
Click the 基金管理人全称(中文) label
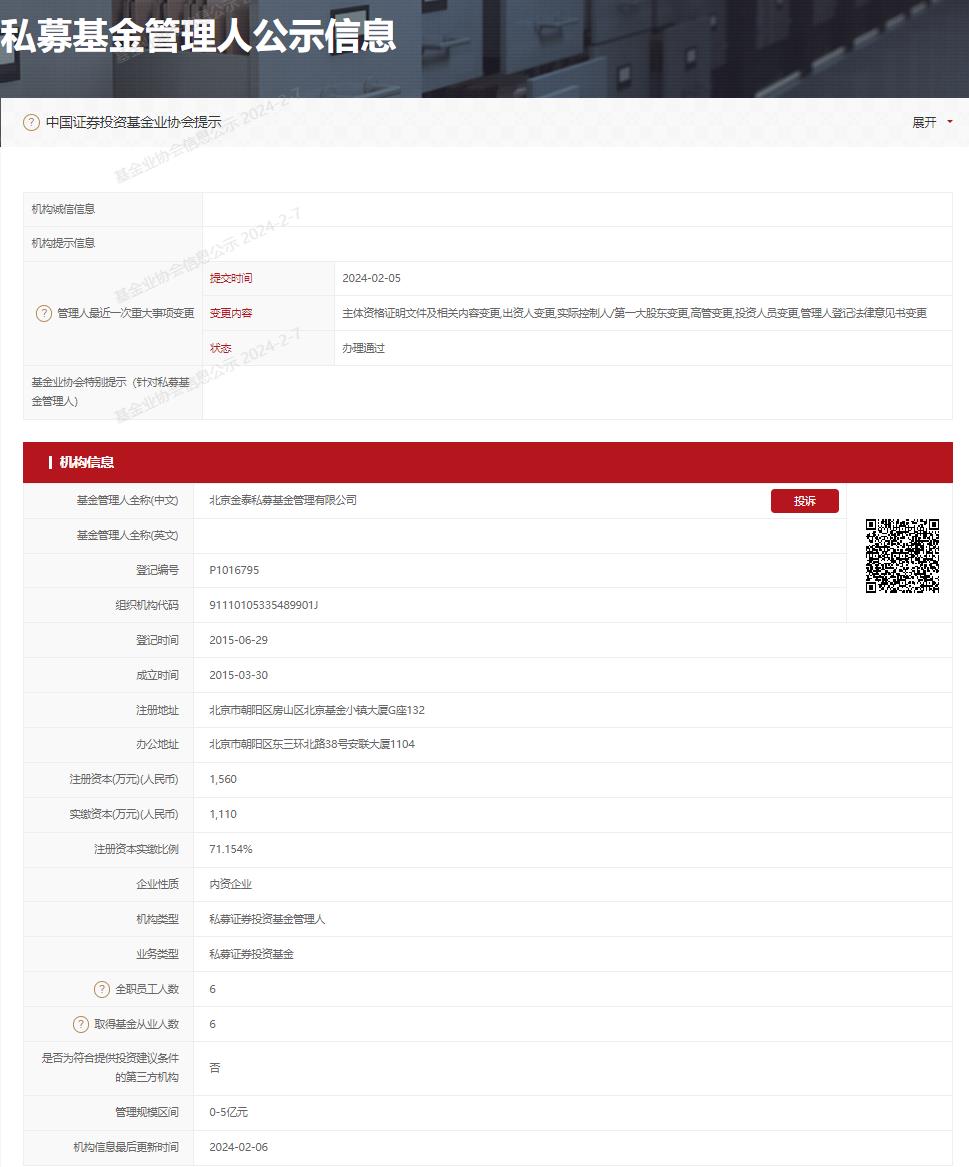pos(127,500)
